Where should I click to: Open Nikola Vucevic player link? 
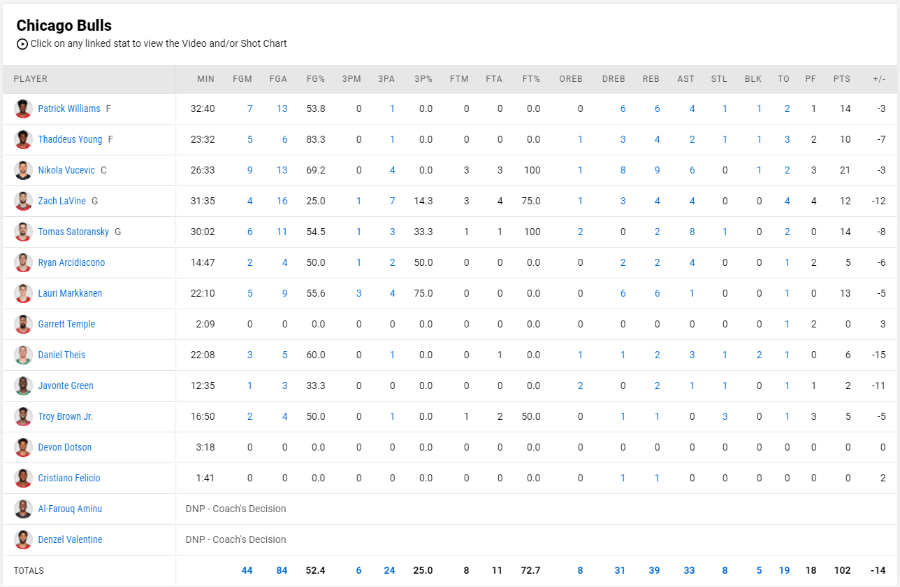point(67,170)
